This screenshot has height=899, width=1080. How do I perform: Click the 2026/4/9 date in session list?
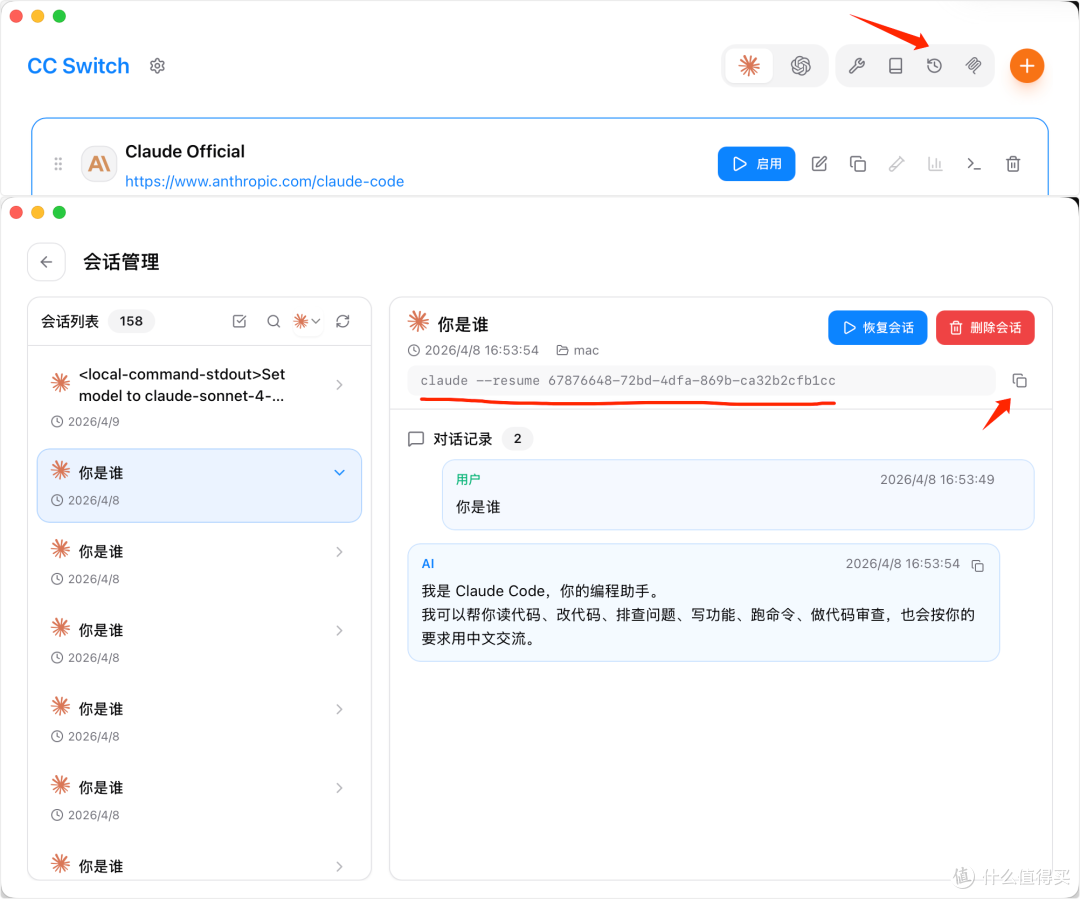pos(94,422)
